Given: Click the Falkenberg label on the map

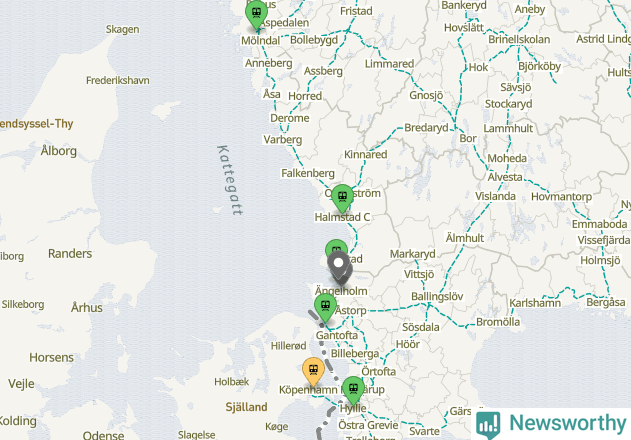Looking at the screenshot, I should coord(308,174).
